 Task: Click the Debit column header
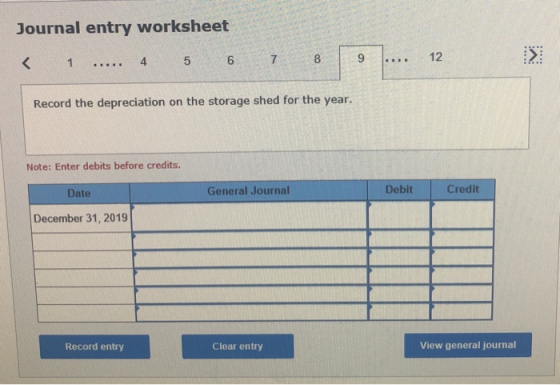pyautogui.click(x=399, y=190)
